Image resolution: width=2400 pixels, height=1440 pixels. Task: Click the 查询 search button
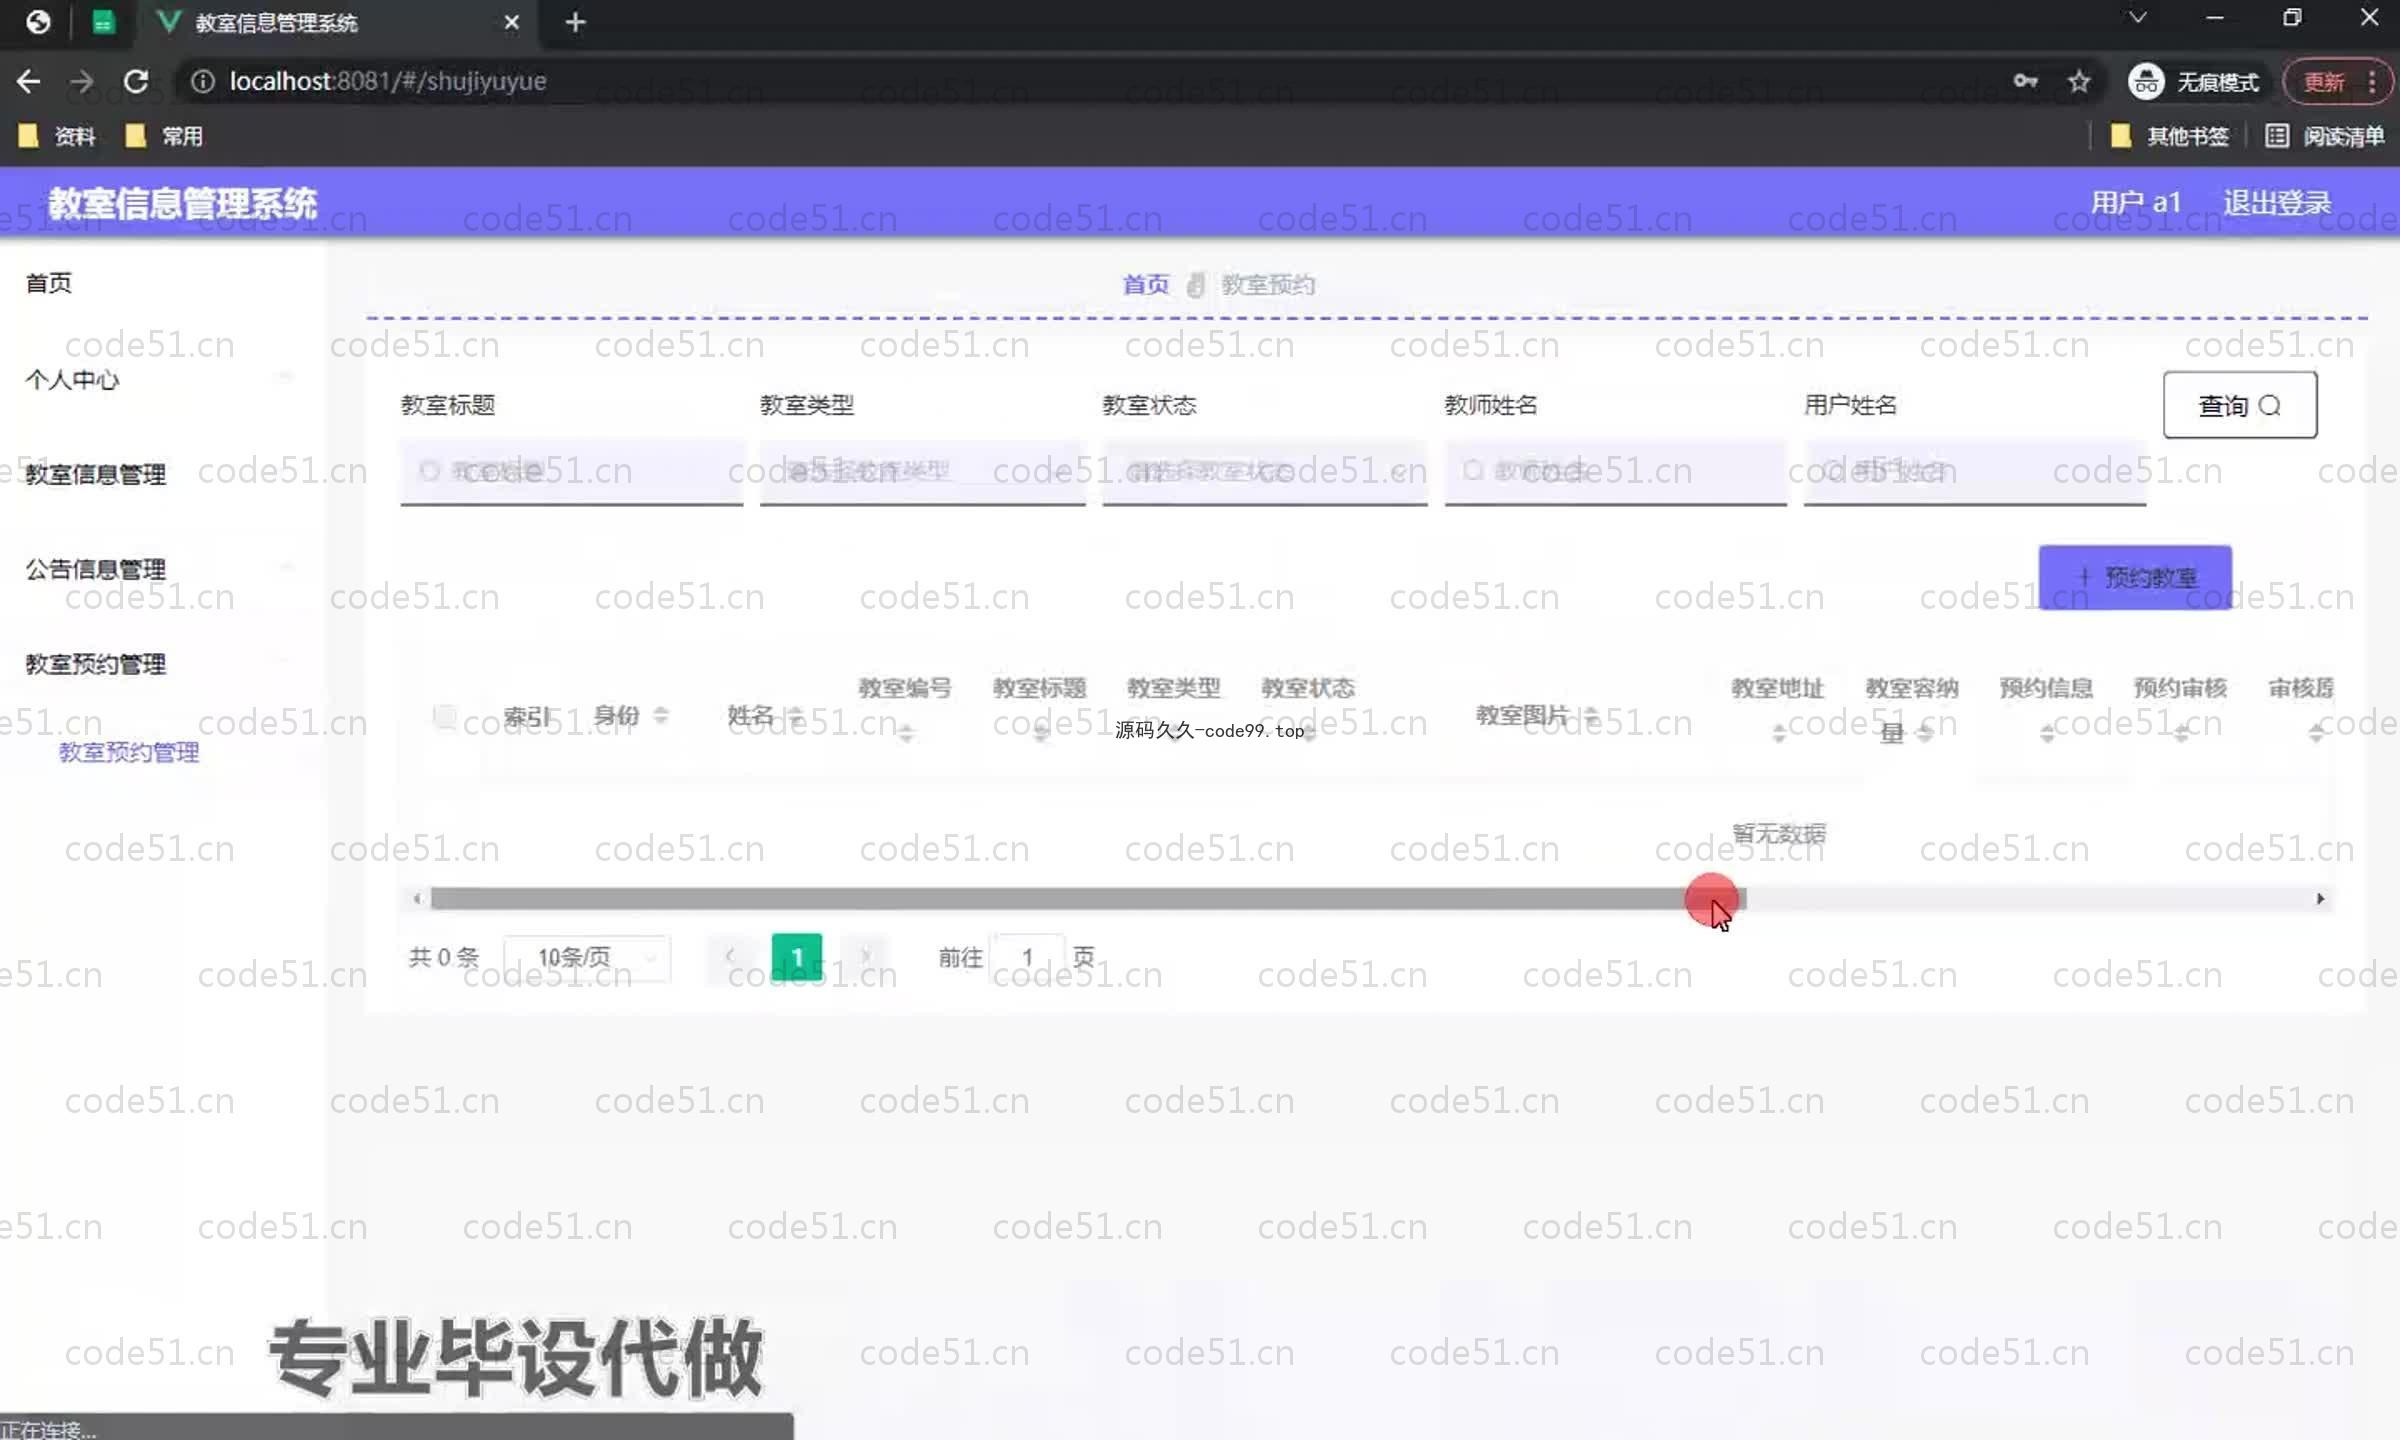click(2239, 405)
